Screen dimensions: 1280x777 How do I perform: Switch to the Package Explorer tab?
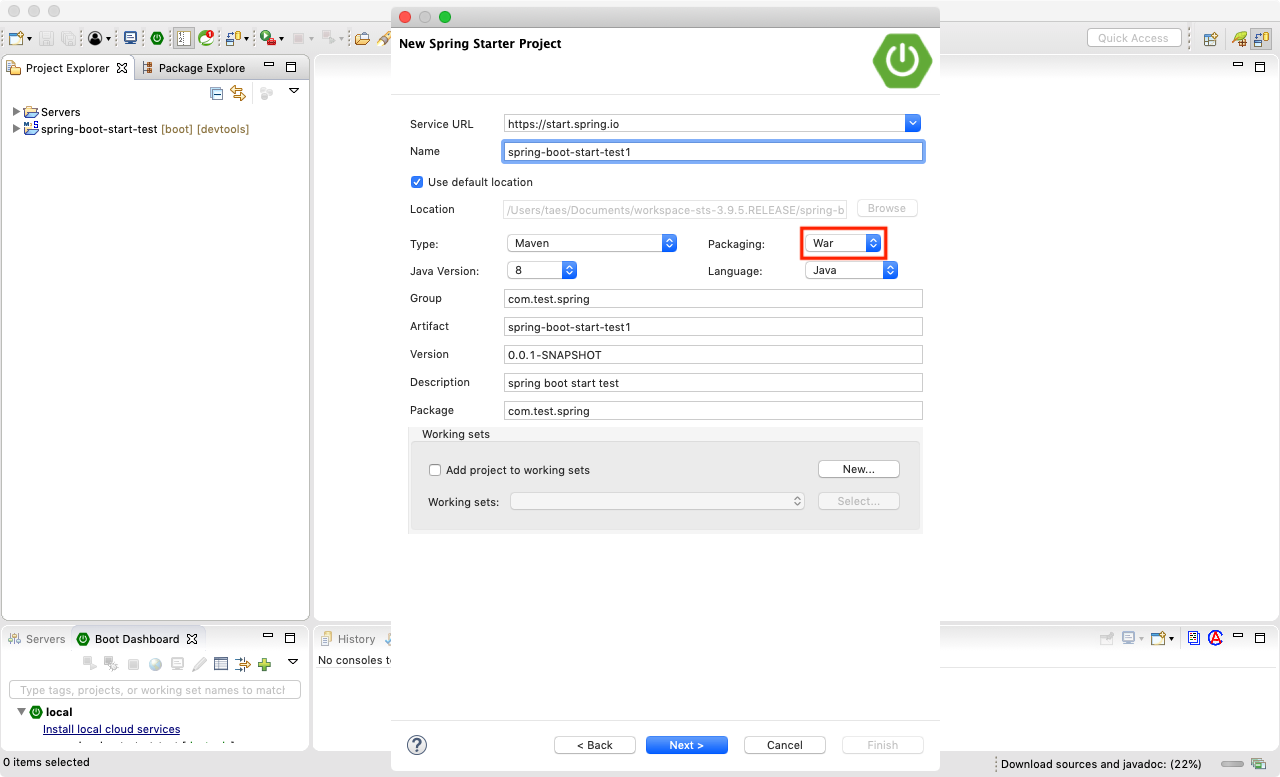pyautogui.click(x=200, y=68)
